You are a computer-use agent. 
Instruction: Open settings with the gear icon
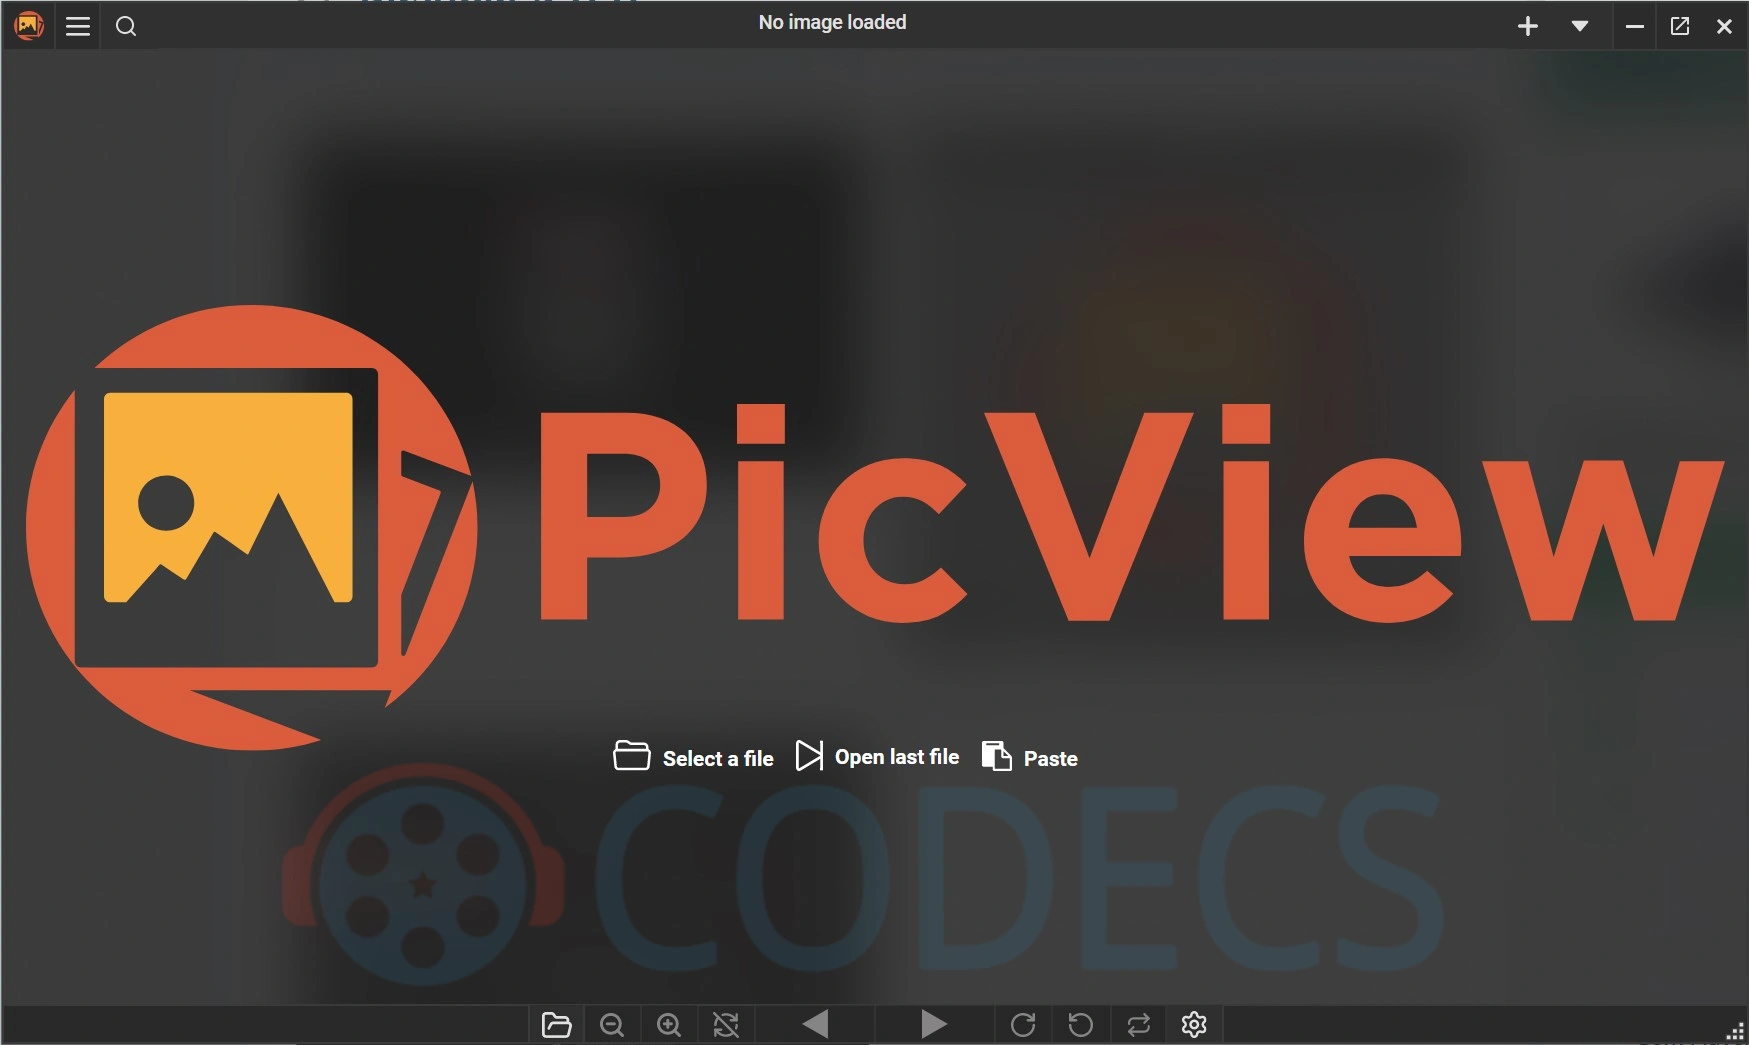[1194, 1025]
